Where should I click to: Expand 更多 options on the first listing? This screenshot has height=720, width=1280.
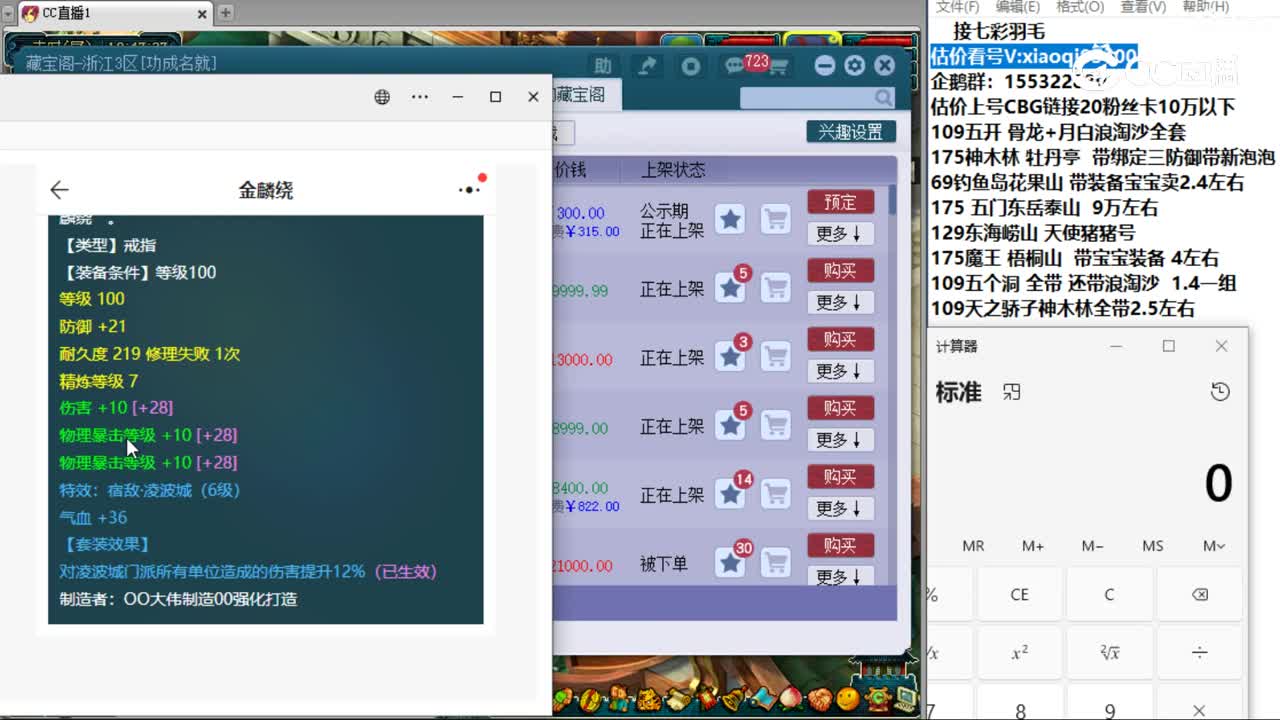(x=839, y=234)
